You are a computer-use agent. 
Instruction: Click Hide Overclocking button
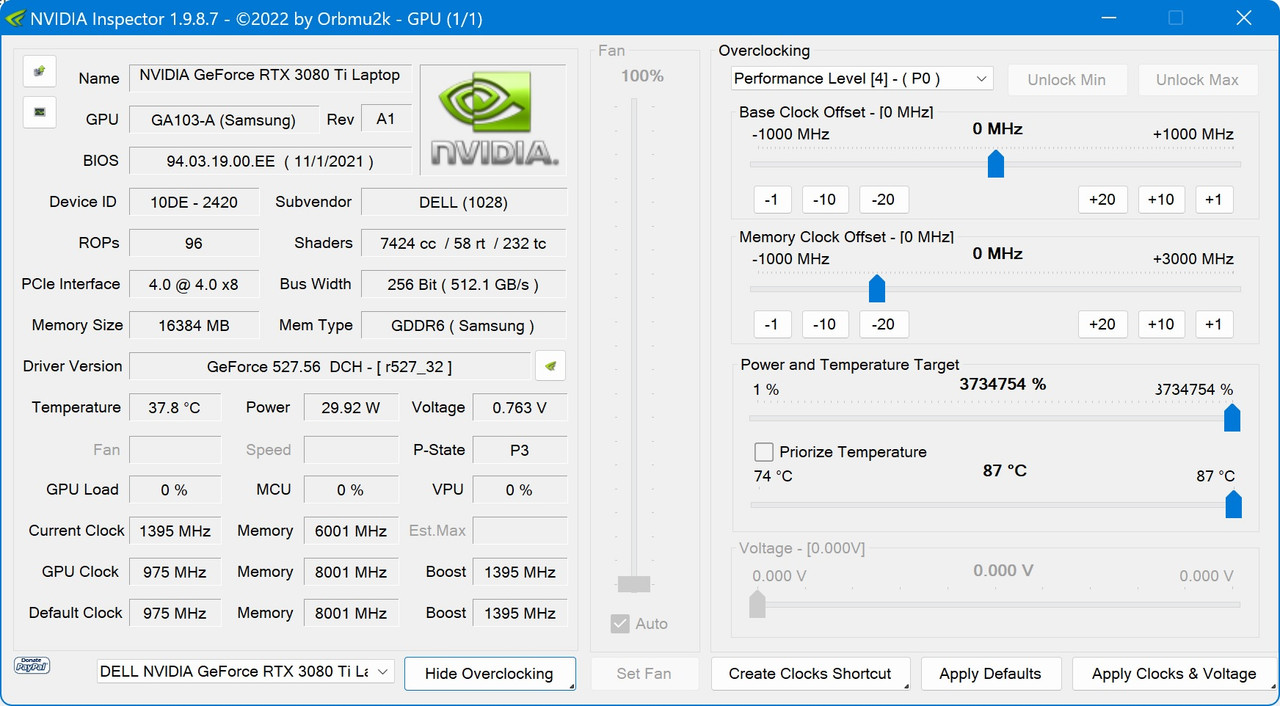[x=489, y=674]
